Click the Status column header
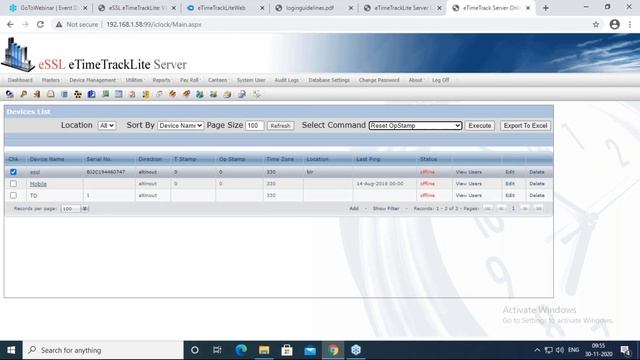The image size is (640, 360). click(x=428, y=159)
